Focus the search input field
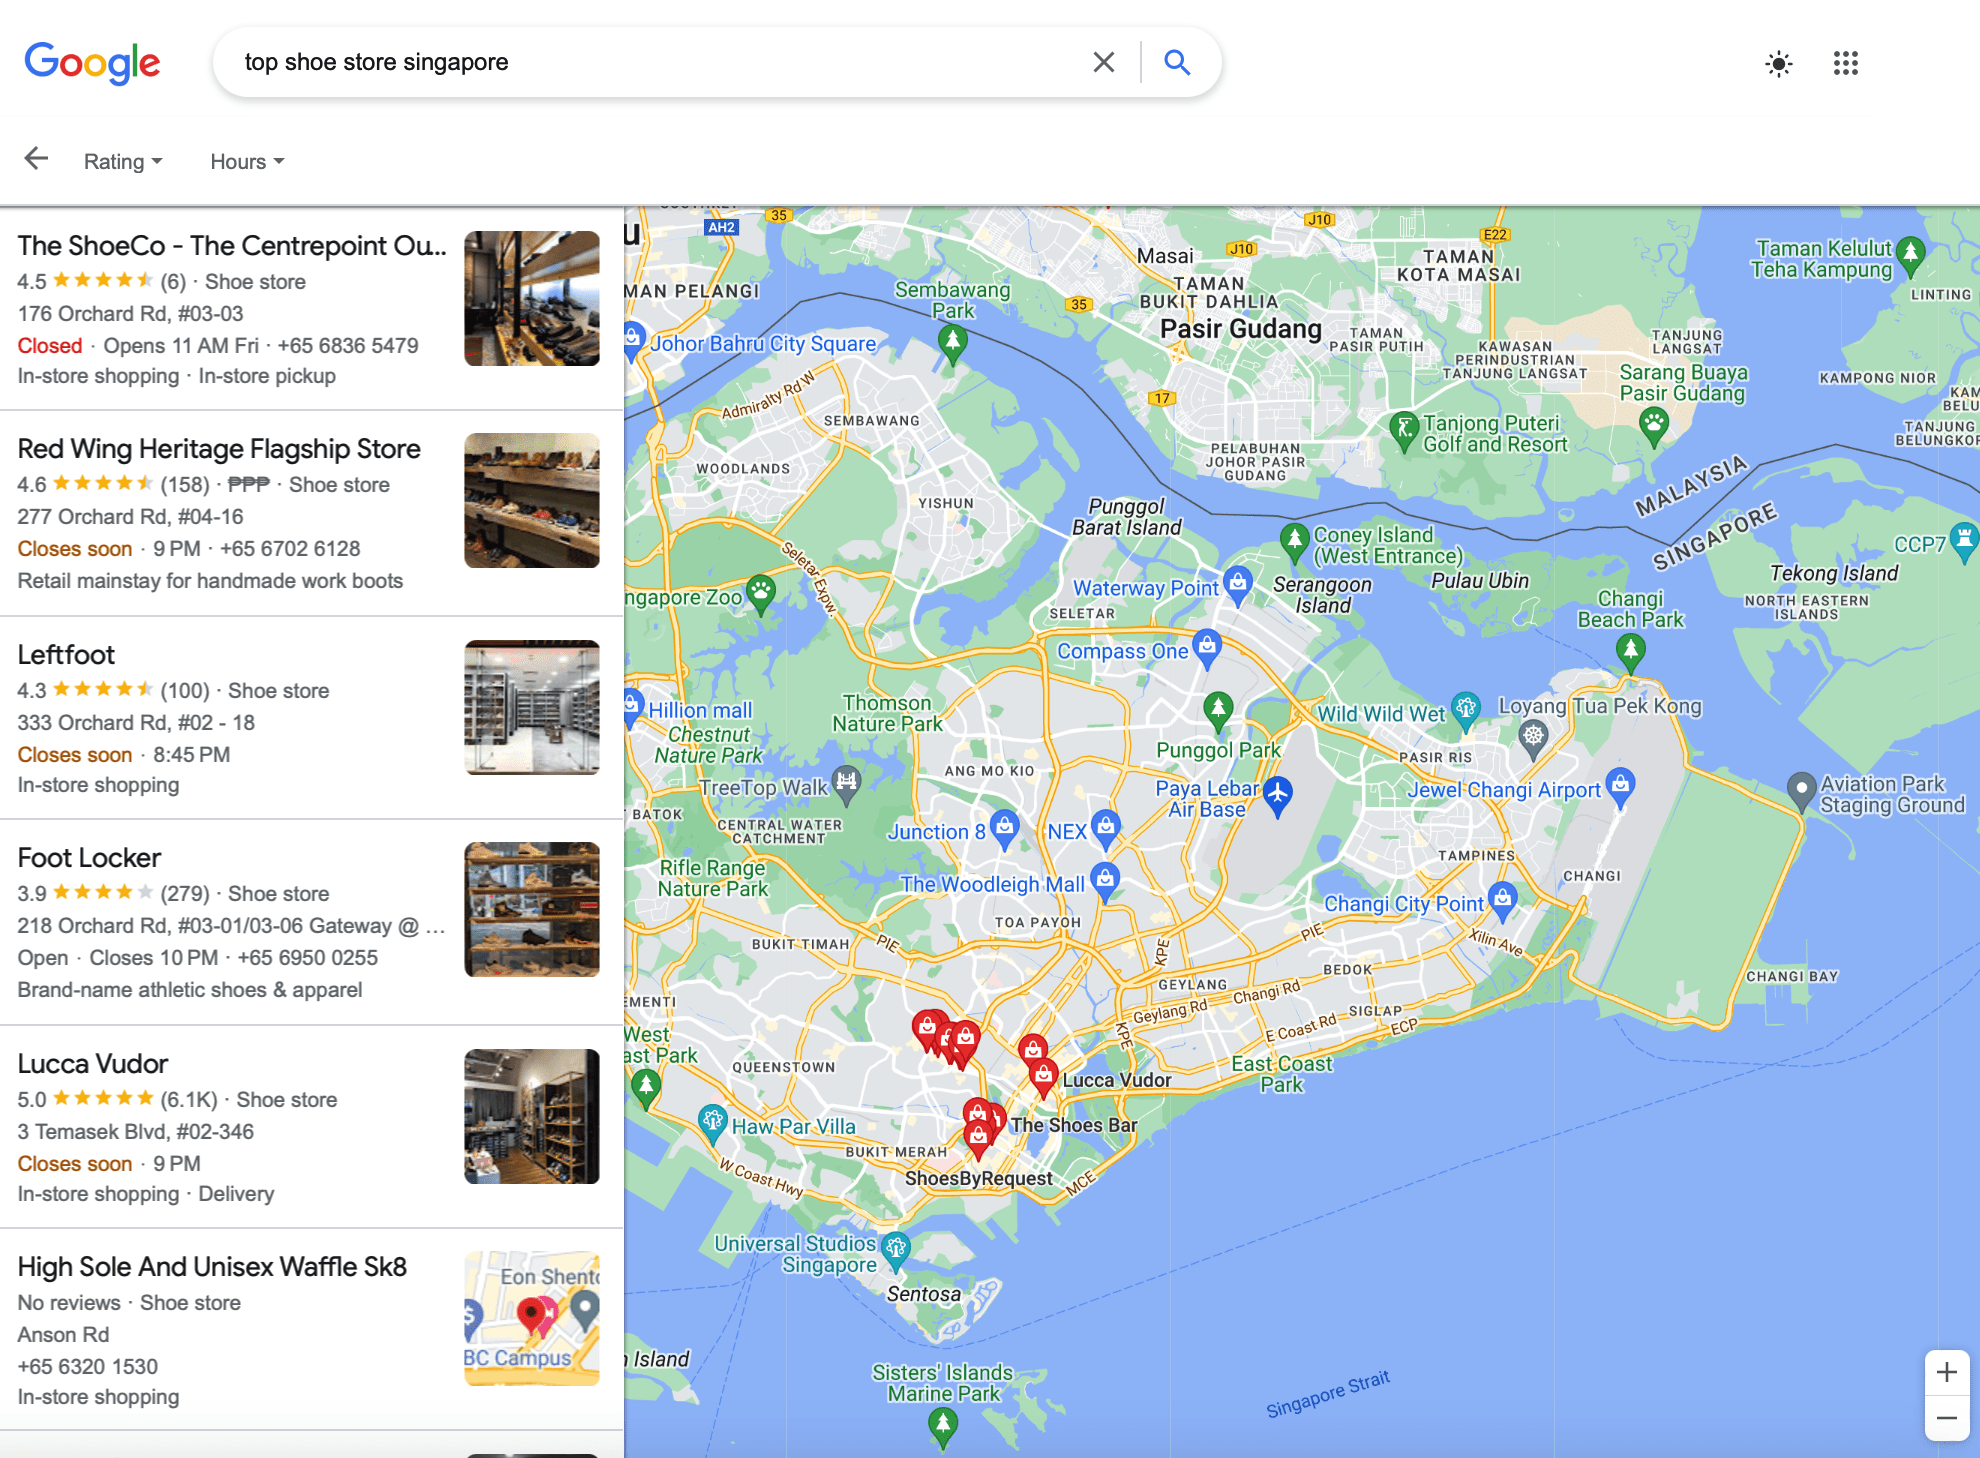The height and width of the screenshot is (1458, 1980). point(650,62)
